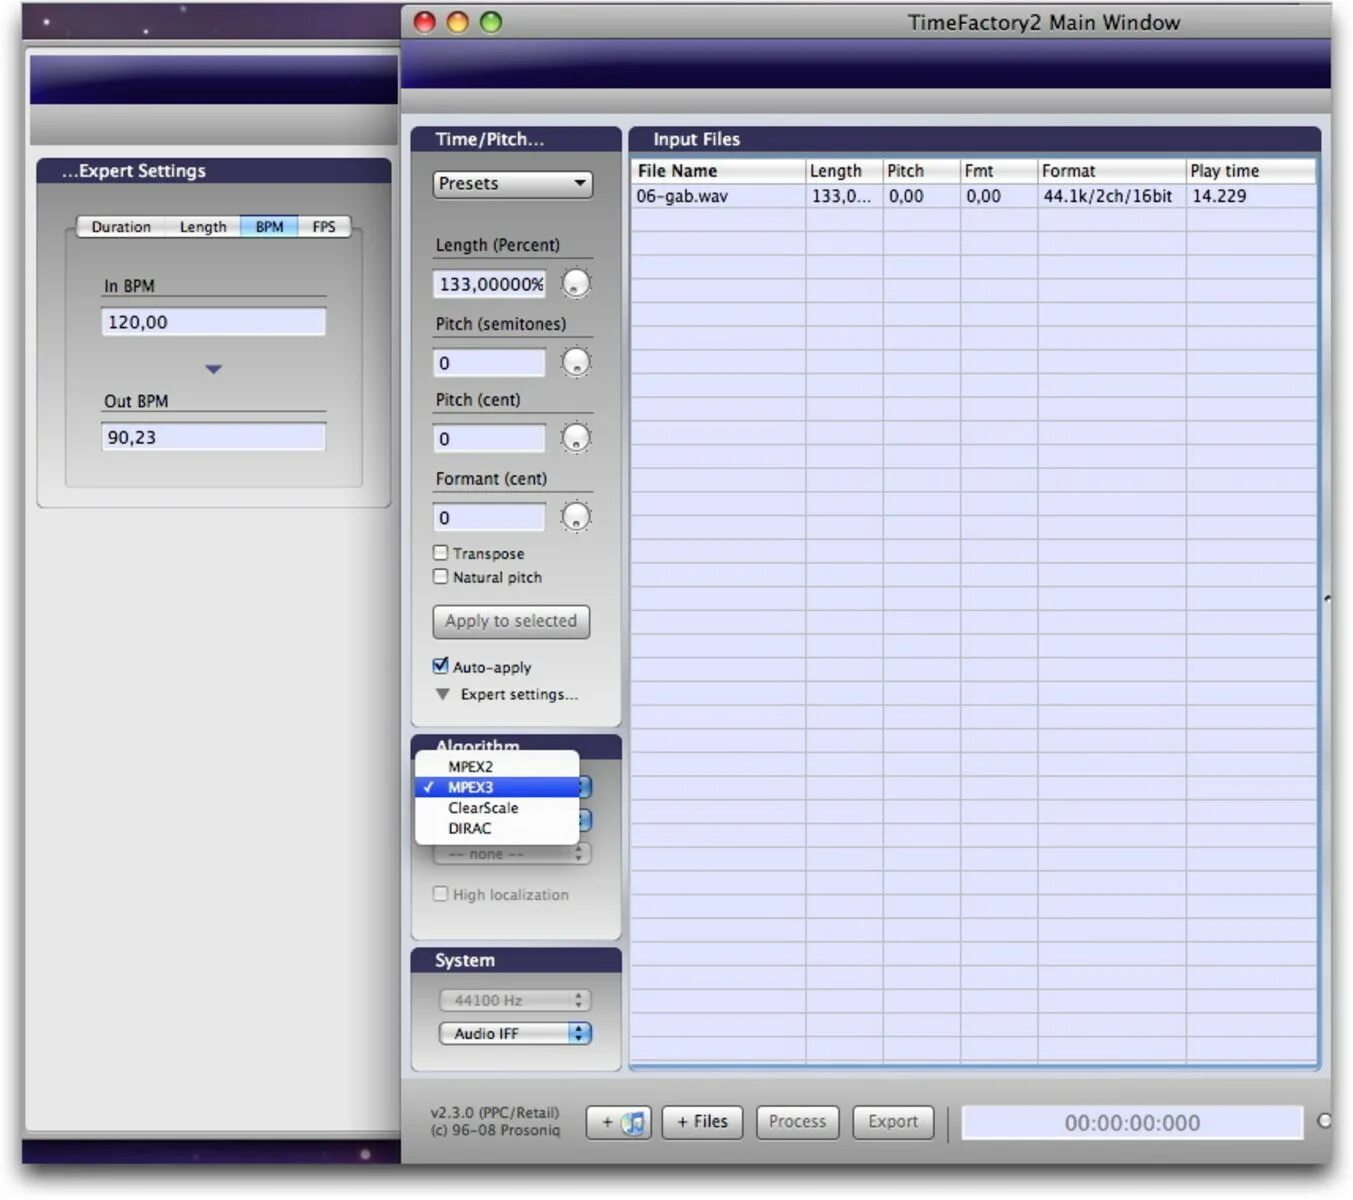Switch to the FPS tab

coord(324,227)
